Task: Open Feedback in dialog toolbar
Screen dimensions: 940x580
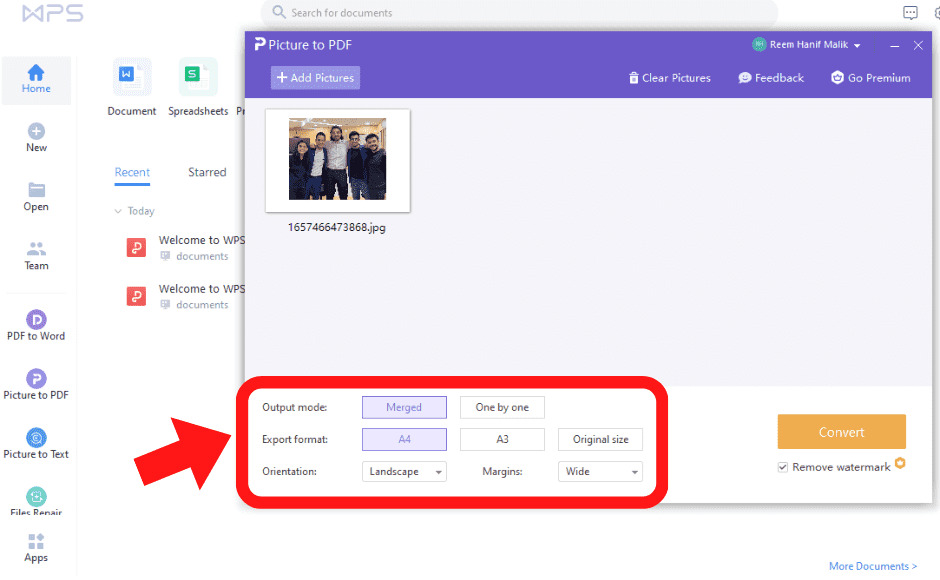Action: tap(771, 77)
